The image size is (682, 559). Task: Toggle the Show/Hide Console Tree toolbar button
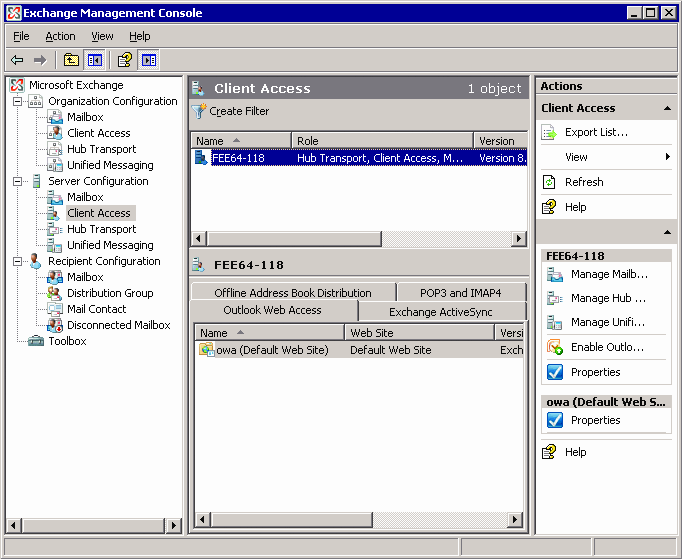pyautogui.click(x=94, y=60)
